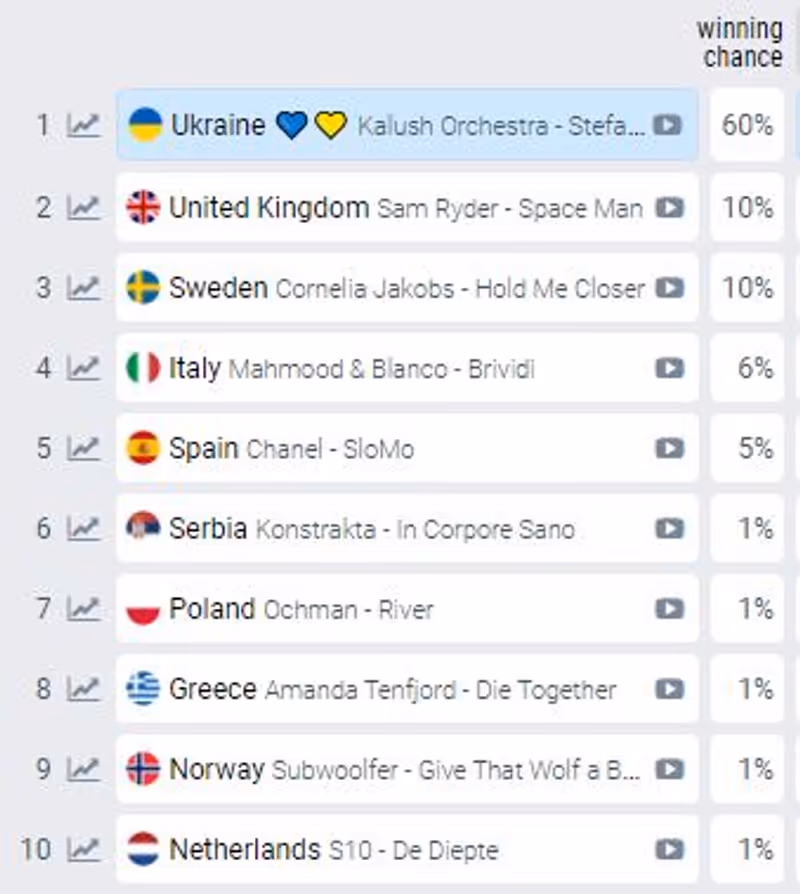Play Sam Ryder's Space Man video
This screenshot has height=894, width=800.
(669, 208)
